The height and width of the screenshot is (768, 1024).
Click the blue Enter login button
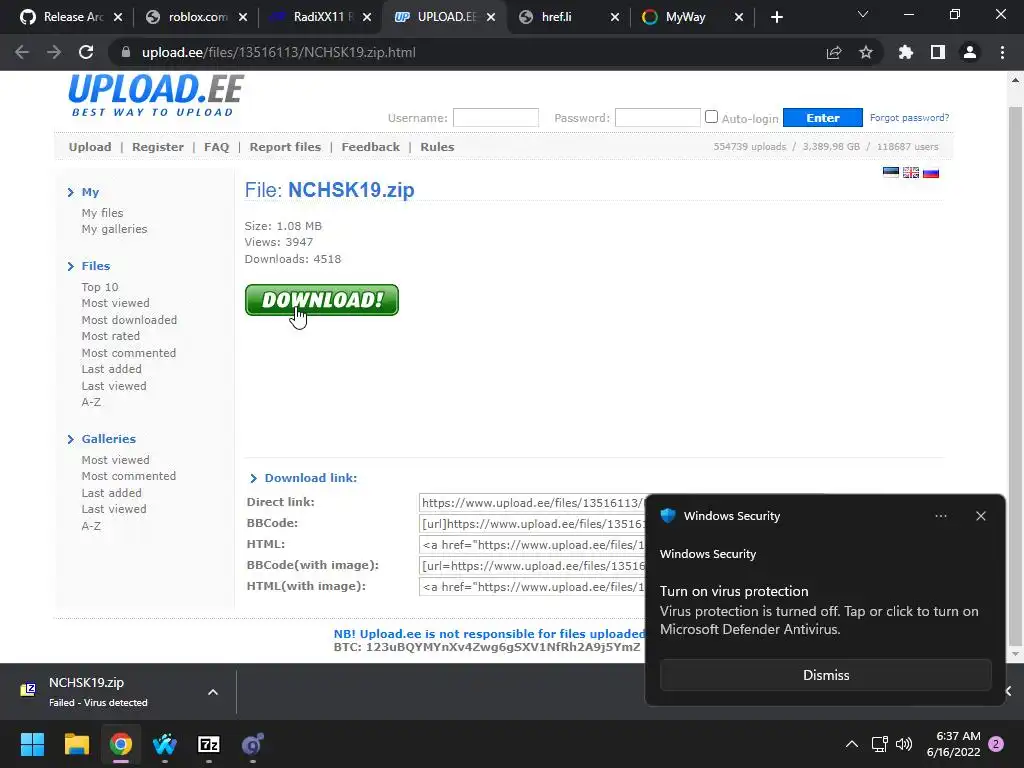822,118
